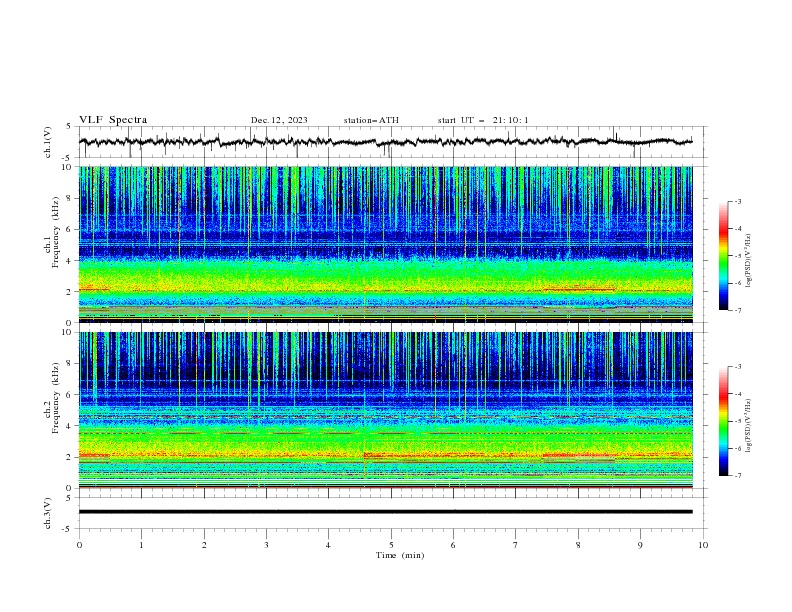Click the "-7" tick on ch.1 color bar
This screenshot has width=792, height=612.
737,310
